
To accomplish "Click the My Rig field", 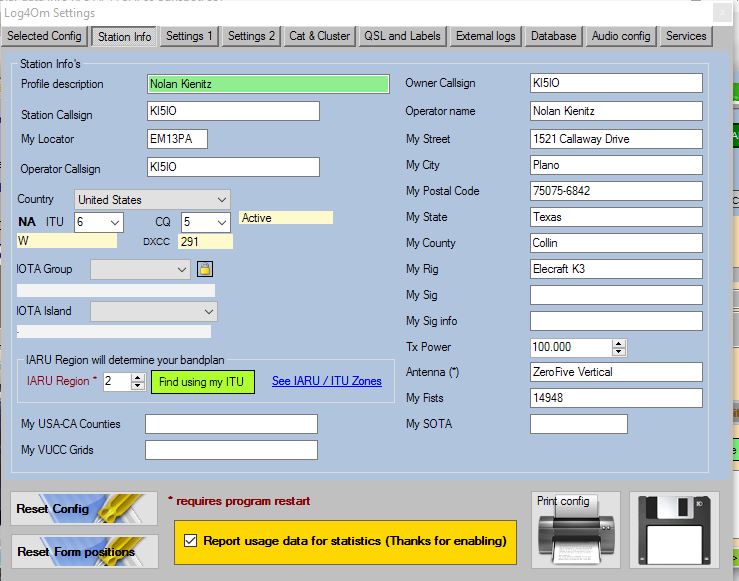I will [616, 269].
